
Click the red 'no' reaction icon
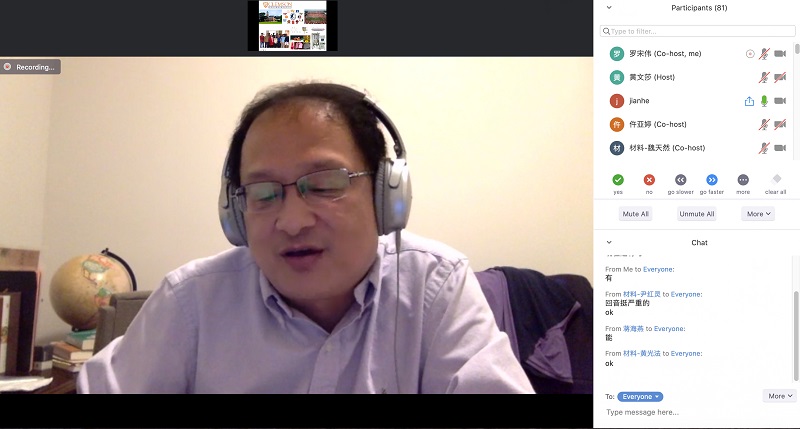649,180
